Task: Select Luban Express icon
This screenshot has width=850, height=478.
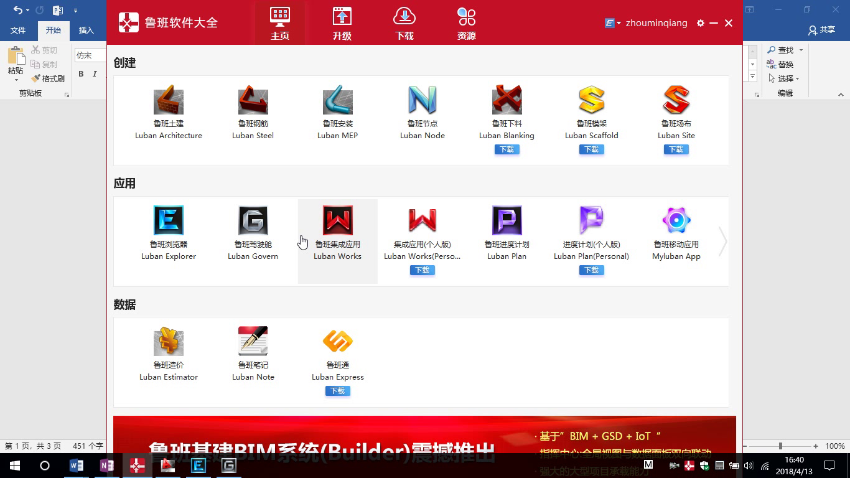Action: click(337, 341)
